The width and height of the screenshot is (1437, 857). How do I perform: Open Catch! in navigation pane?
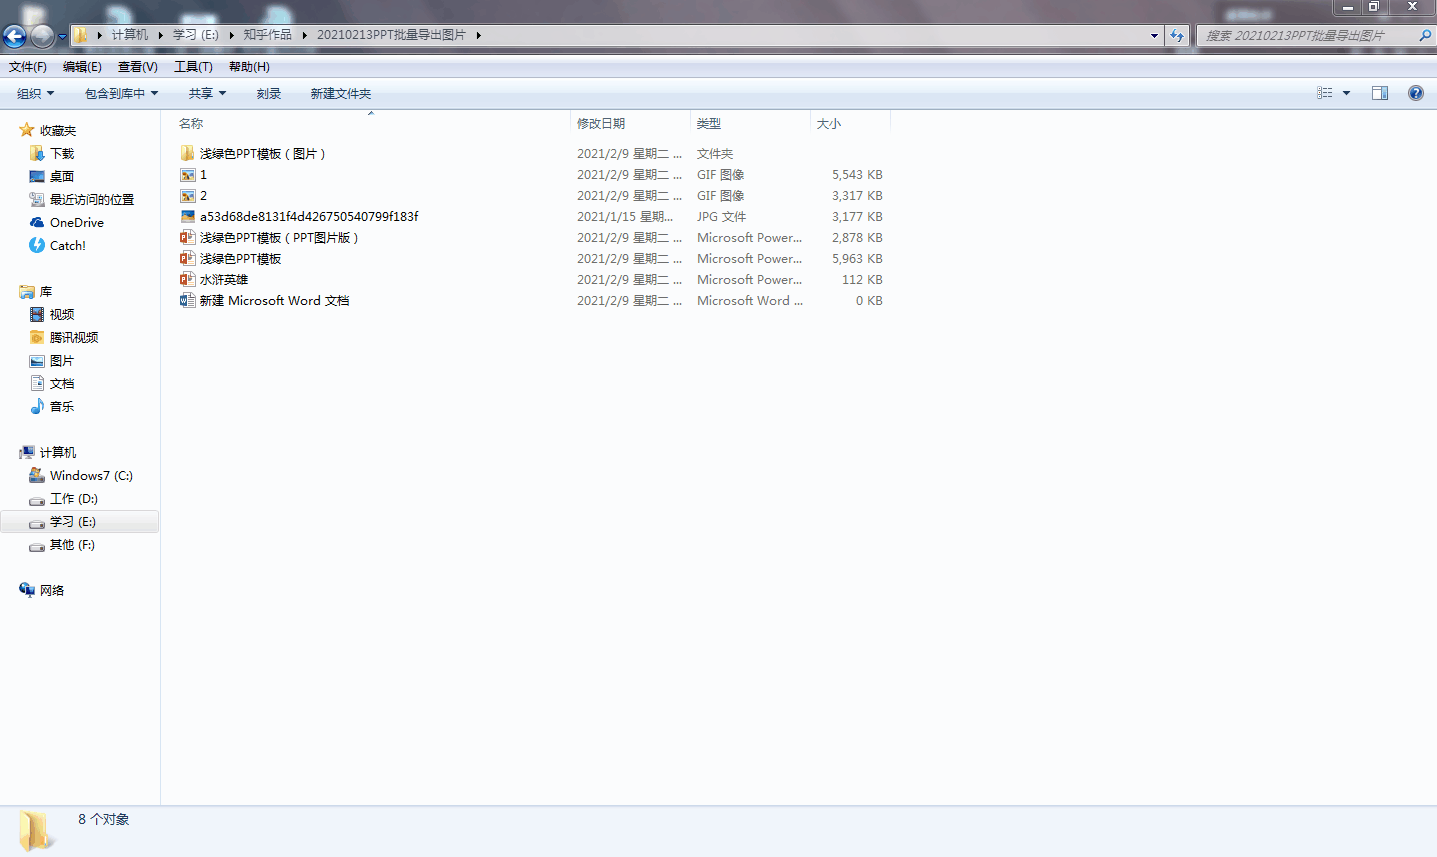(x=68, y=246)
